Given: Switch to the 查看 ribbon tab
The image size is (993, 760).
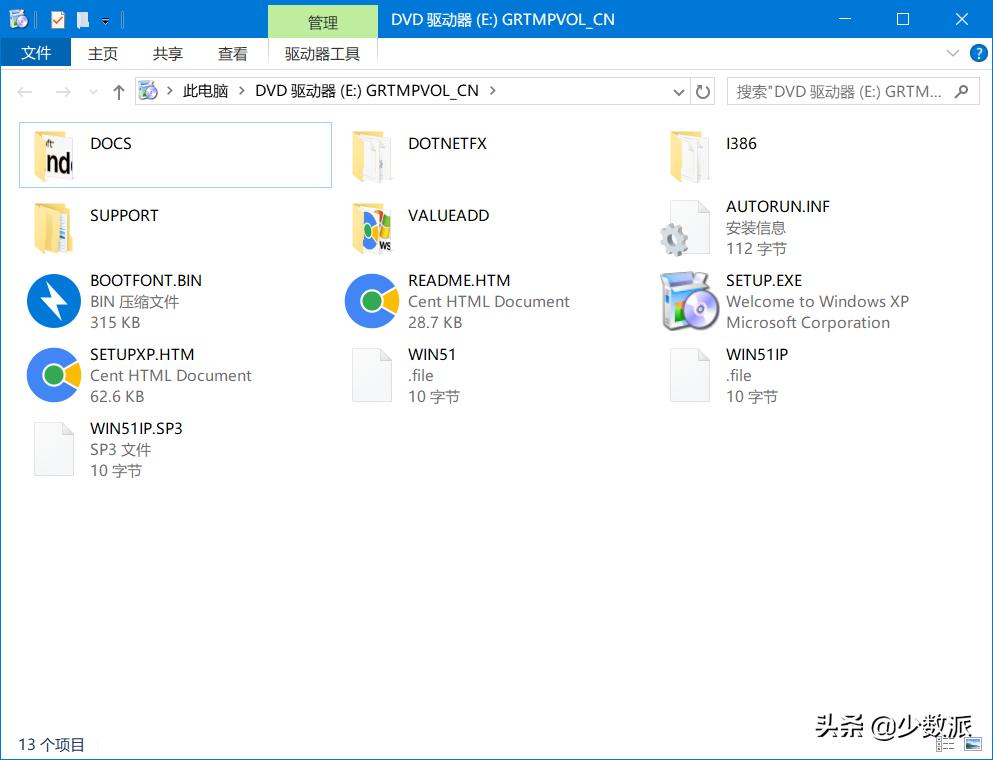Looking at the screenshot, I should click(x=232, y=53).
